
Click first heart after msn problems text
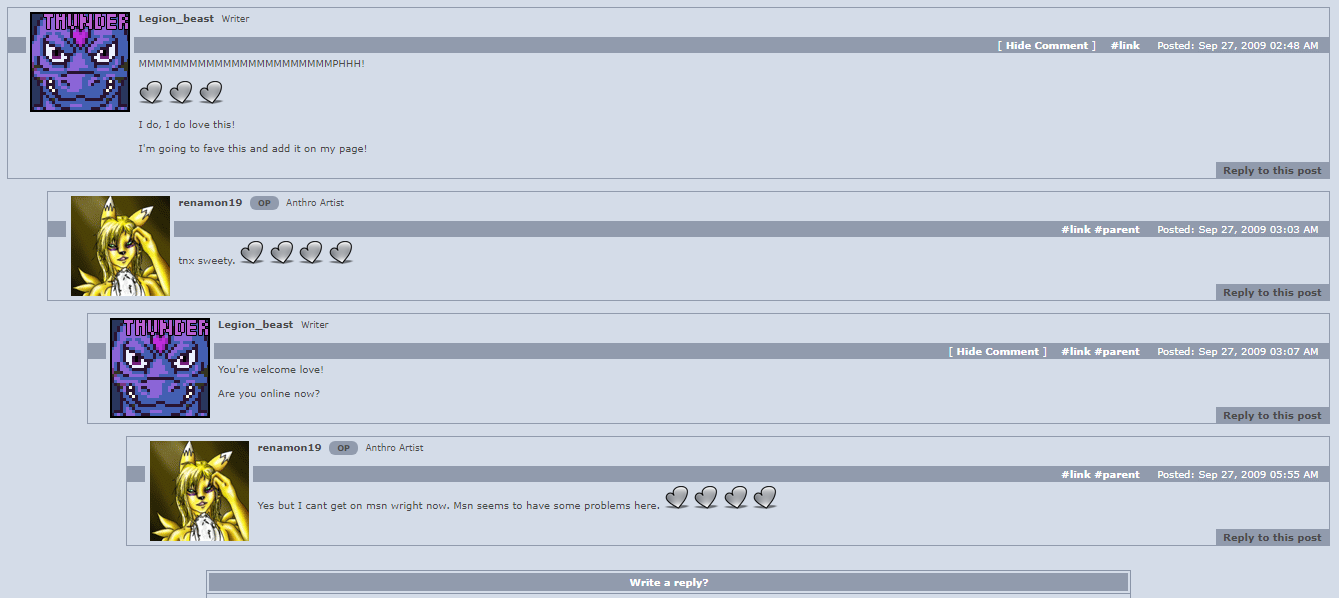tap(677, 497)
